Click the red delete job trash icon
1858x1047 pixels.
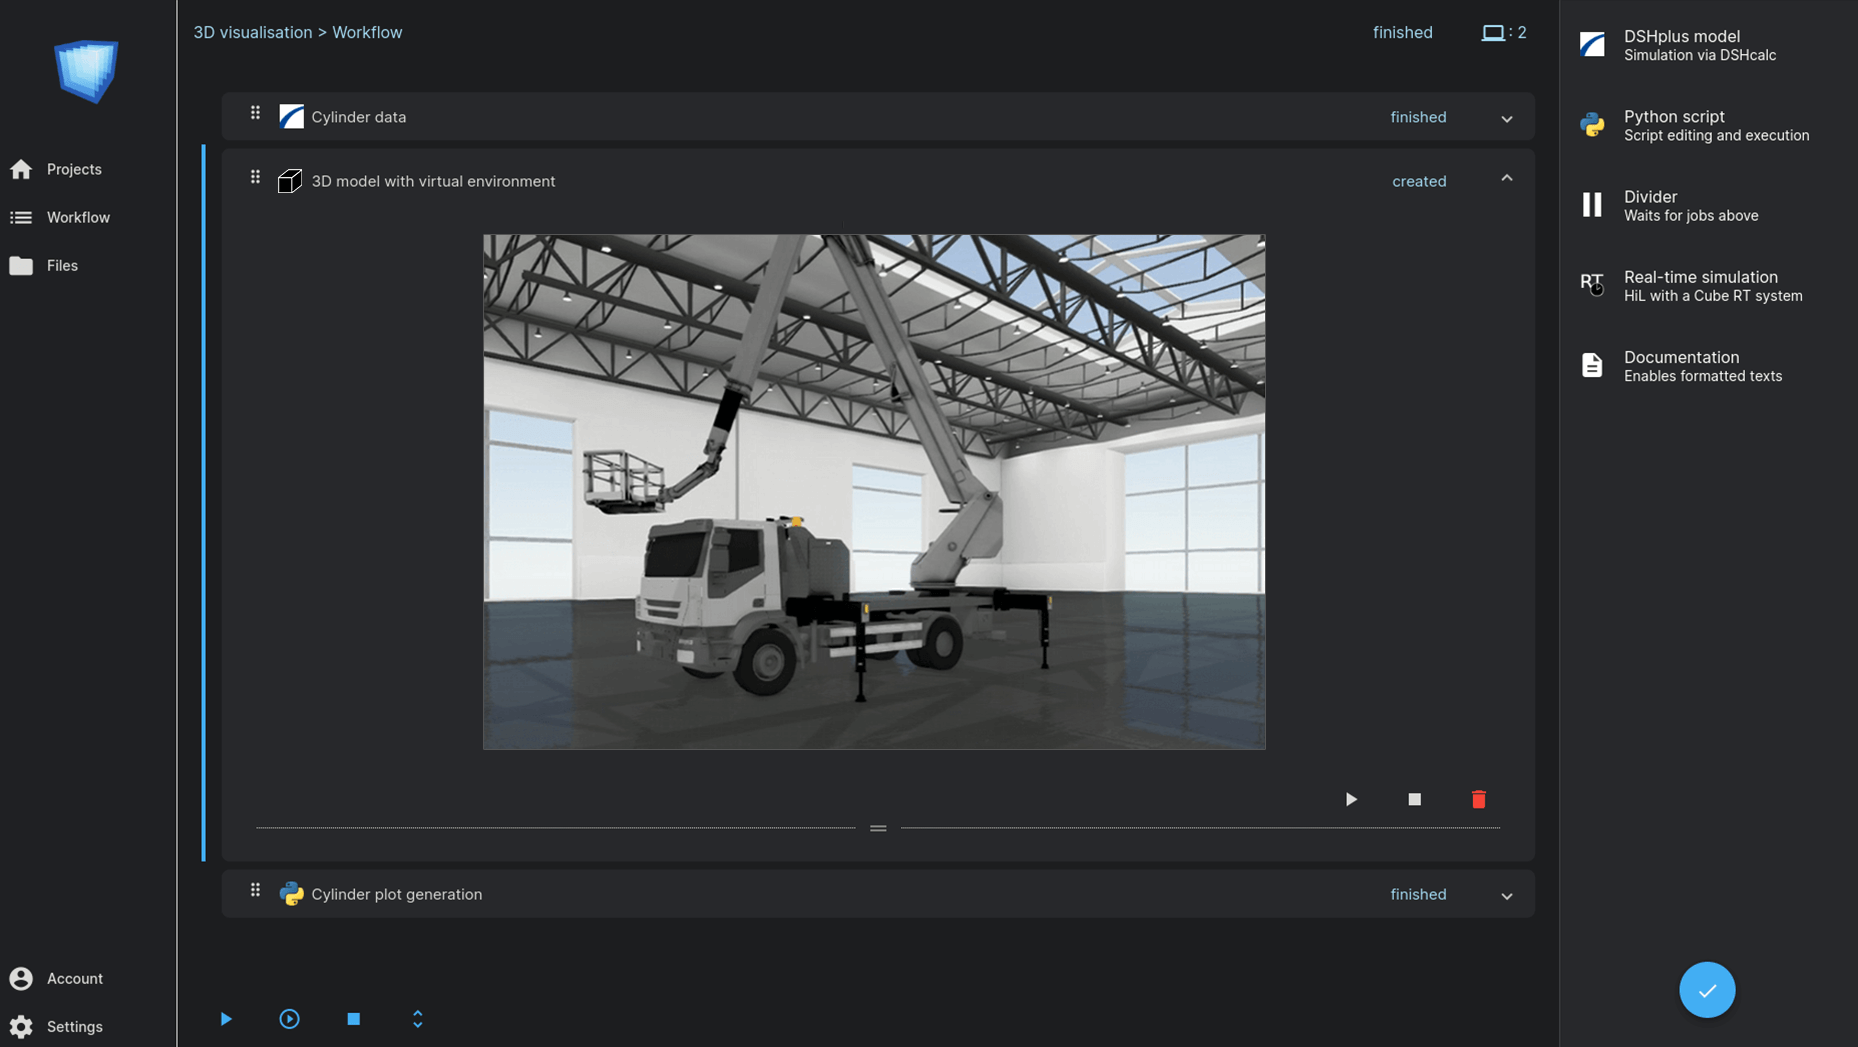[1478, 799]
